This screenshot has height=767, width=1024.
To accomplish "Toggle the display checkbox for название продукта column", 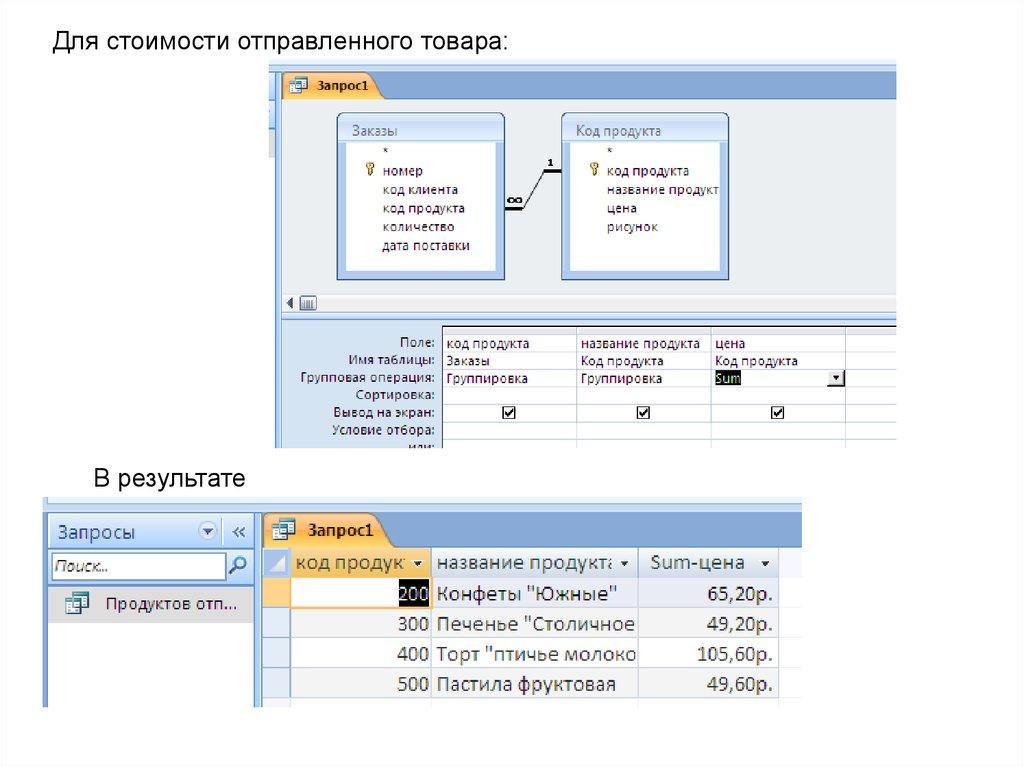I will click(643, 412).
